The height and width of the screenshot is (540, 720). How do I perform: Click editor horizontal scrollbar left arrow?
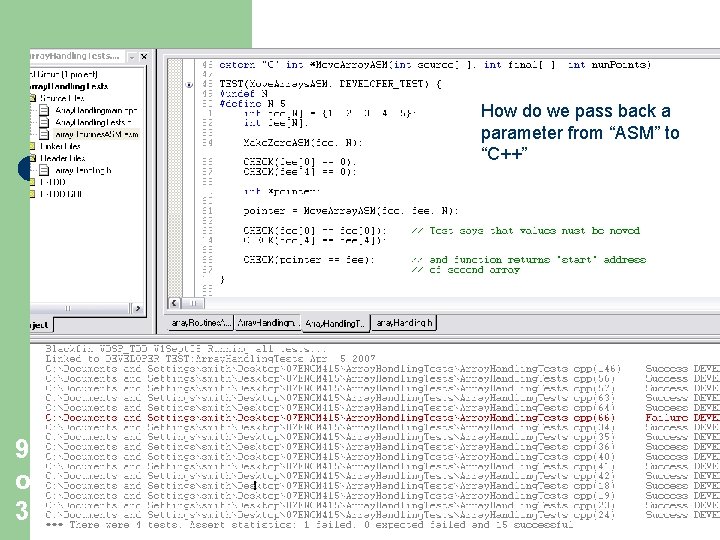tap(174, 303)
